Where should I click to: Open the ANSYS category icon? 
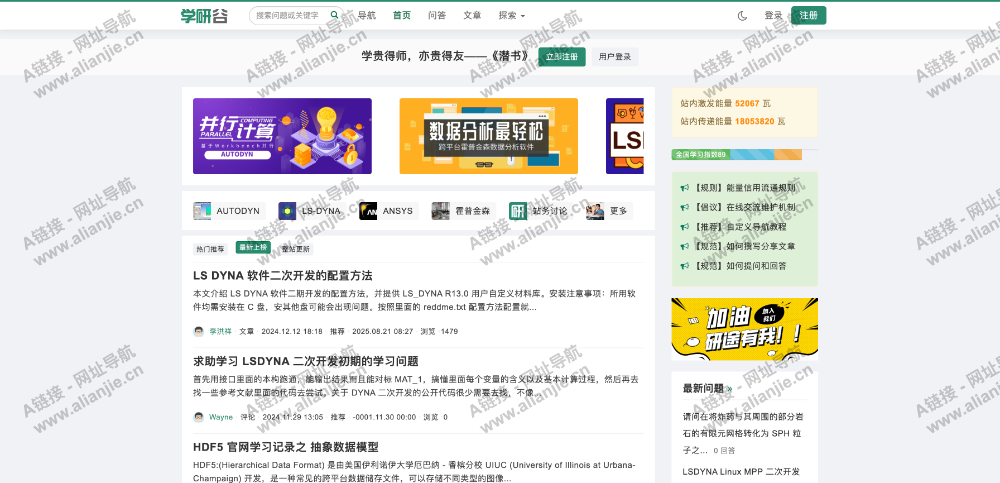tap(368, 211)
